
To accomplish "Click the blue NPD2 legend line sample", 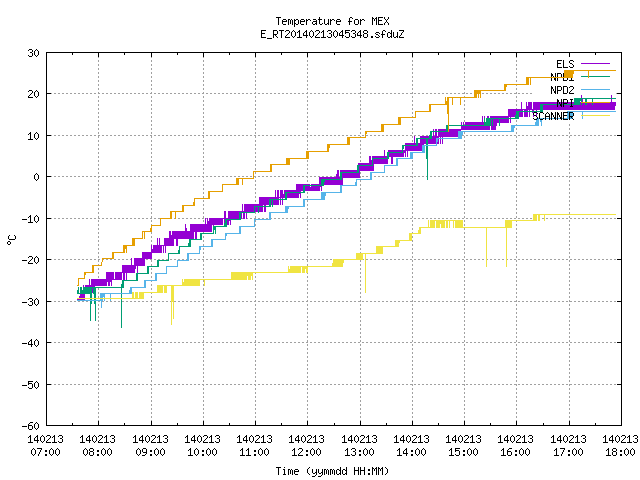I will click(x=596, y=89).
